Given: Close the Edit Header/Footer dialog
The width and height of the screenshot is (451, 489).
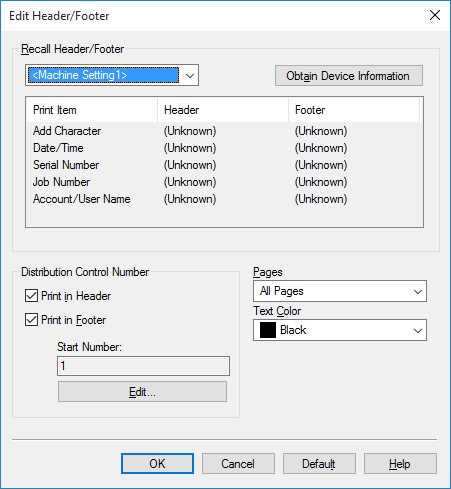Looking at the screenshot, I should (x=435, y=15).
